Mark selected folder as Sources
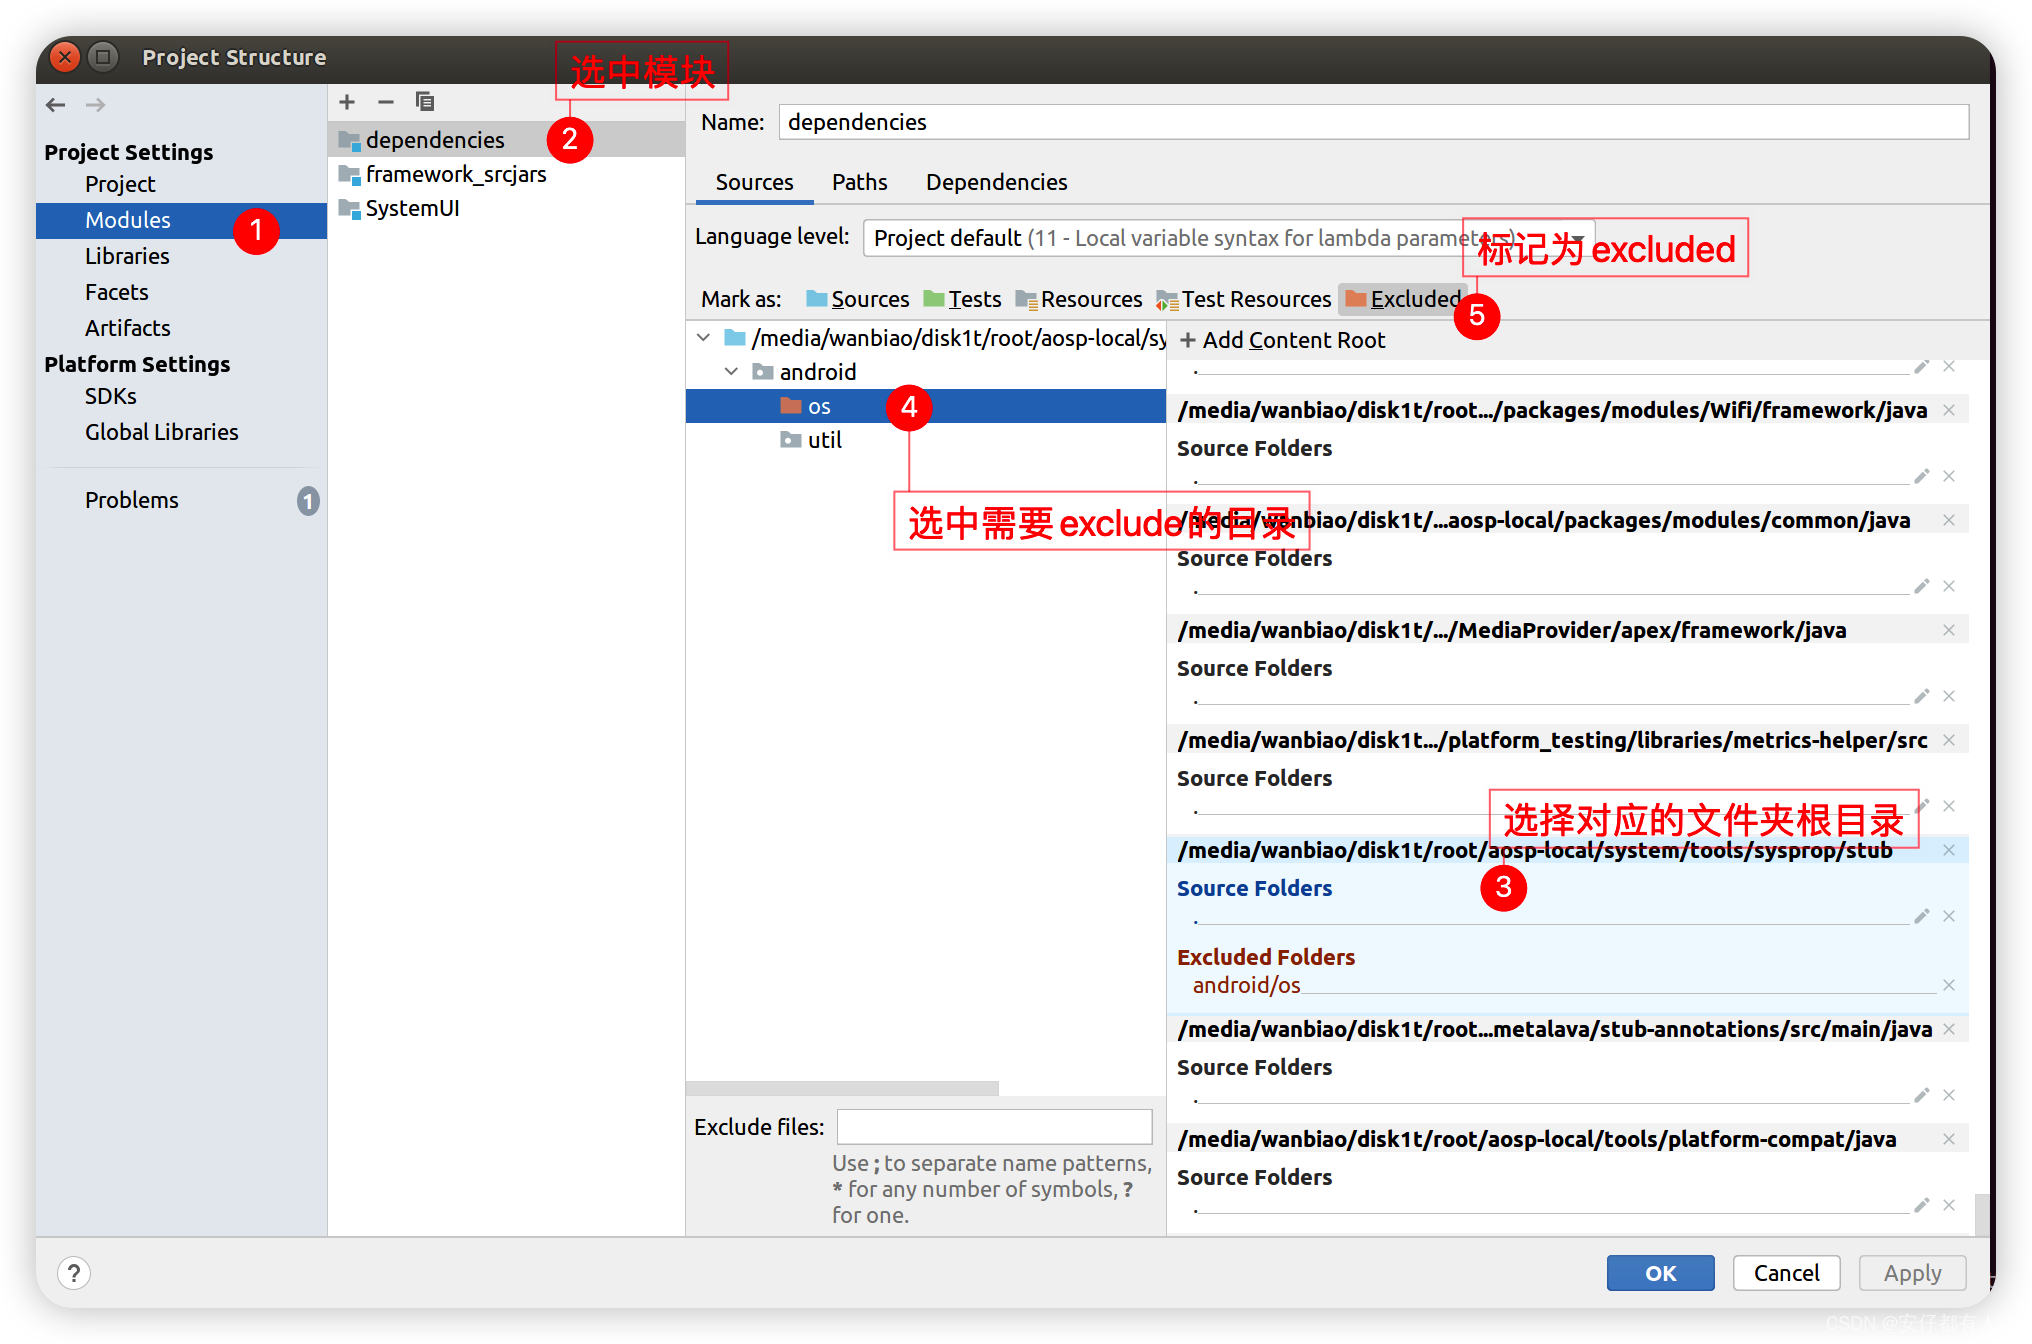Screen dimensions: 2032x1344 (858, 299)
